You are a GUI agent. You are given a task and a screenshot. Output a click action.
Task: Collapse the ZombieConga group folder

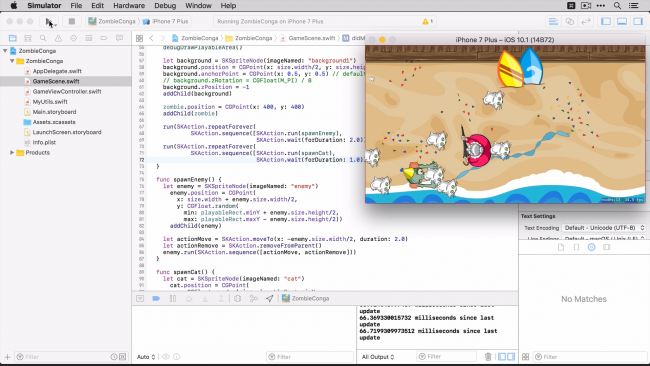pos(12,61)
